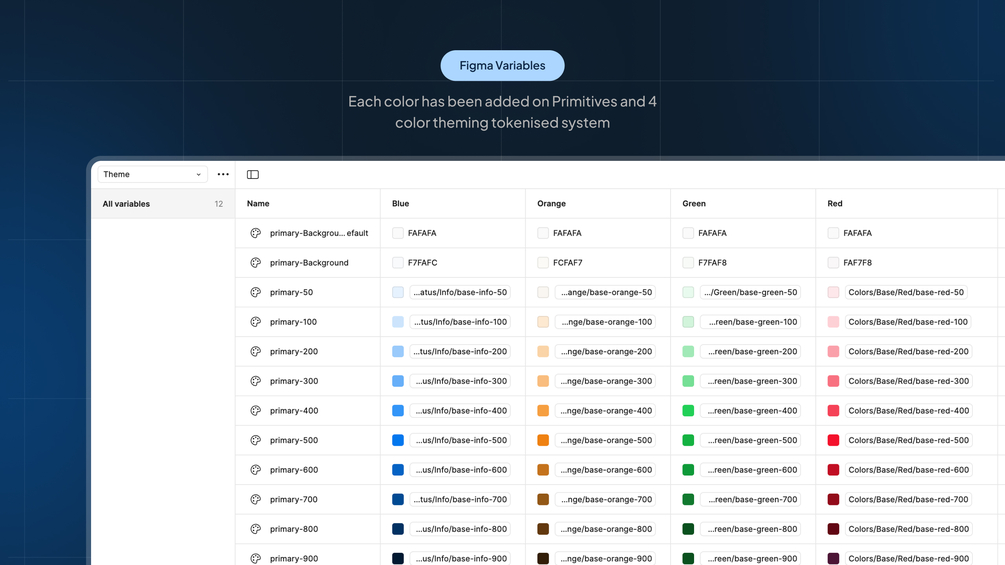Click Colors/Base/Red/base-red-50 alias chip

tap(906, 292)
